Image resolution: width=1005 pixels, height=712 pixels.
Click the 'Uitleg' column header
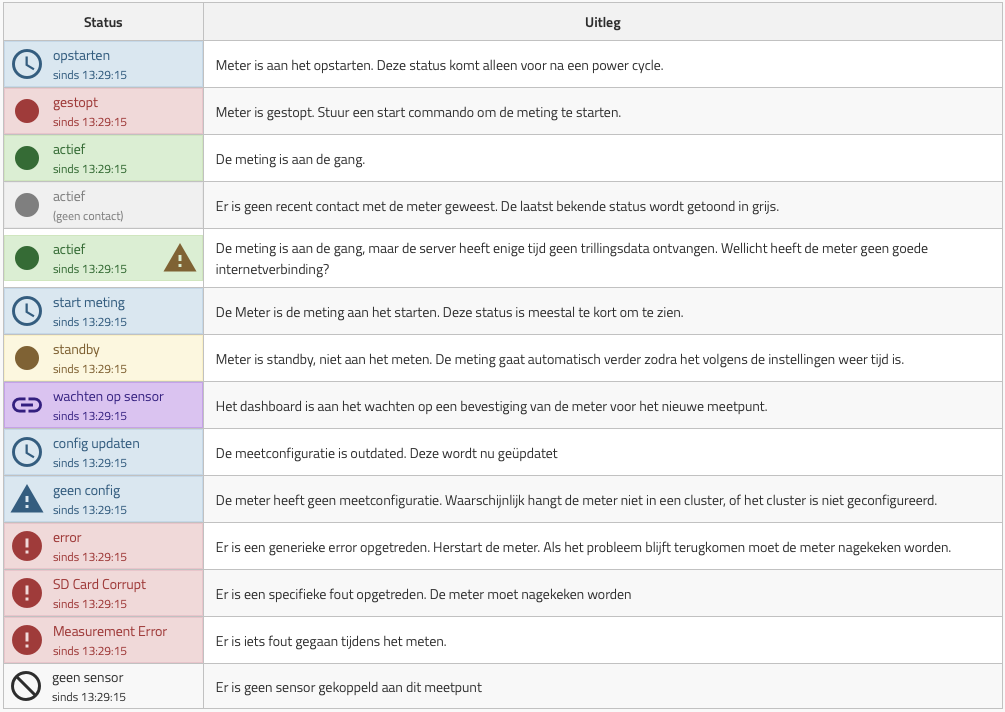point(602,22)
